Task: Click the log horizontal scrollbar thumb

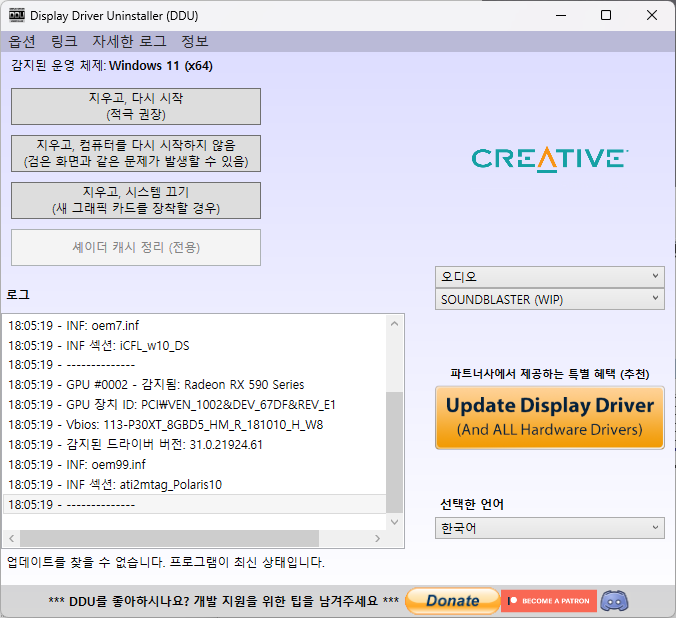Action: [x=169, y=538]
